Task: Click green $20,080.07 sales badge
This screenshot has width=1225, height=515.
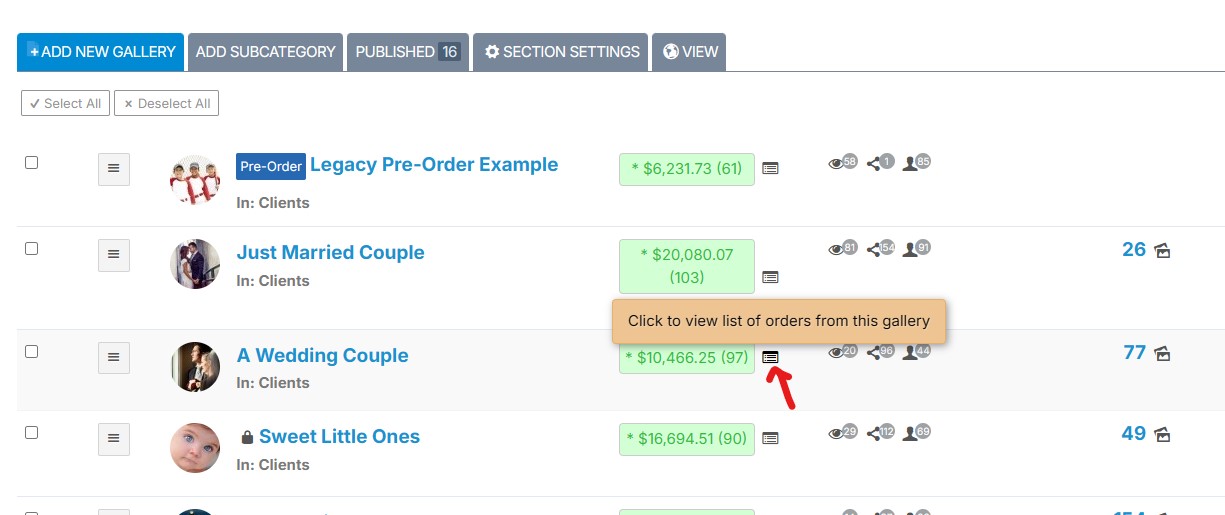Action: pos(687,266)
